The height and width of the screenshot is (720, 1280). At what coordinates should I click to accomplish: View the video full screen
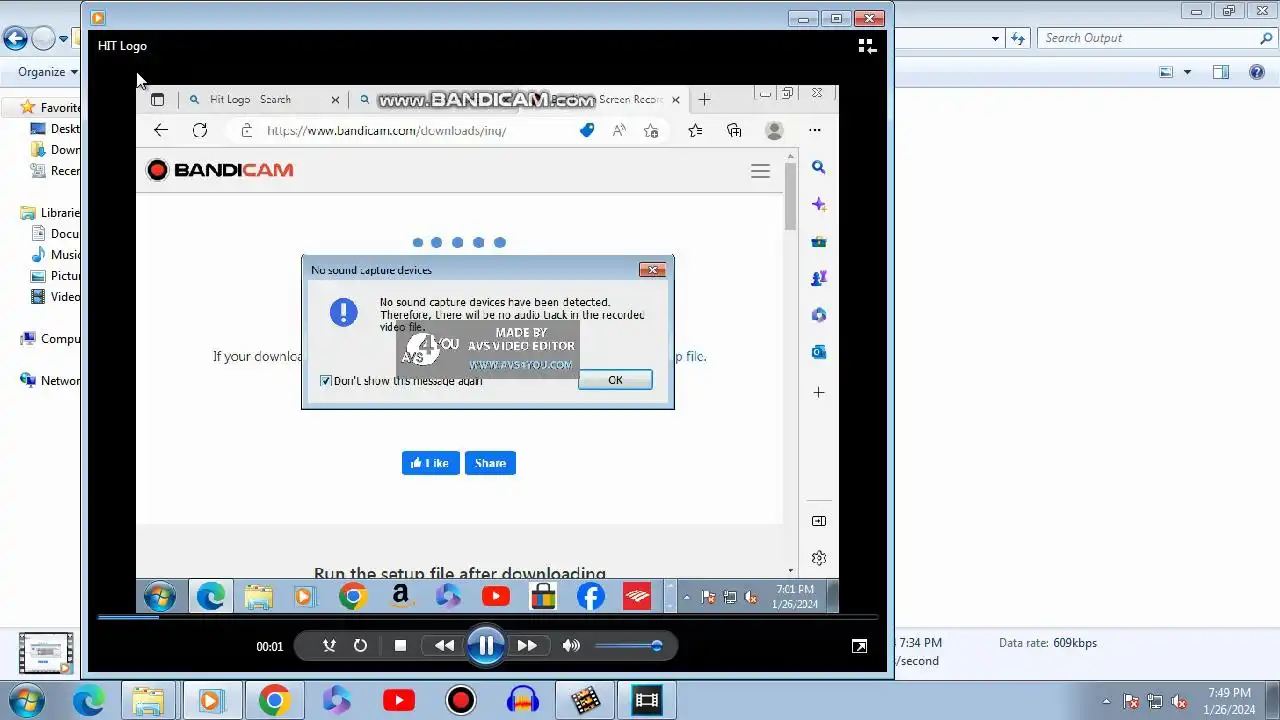859,646
